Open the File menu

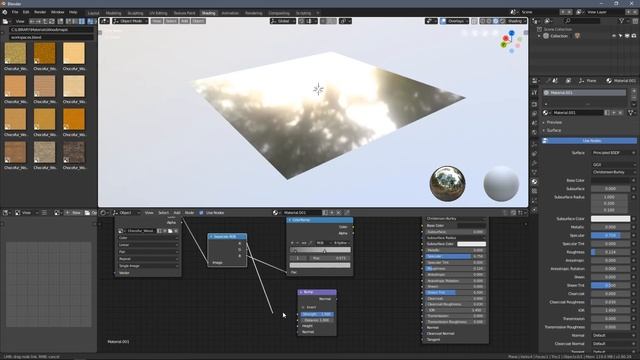tap(15, 12)
